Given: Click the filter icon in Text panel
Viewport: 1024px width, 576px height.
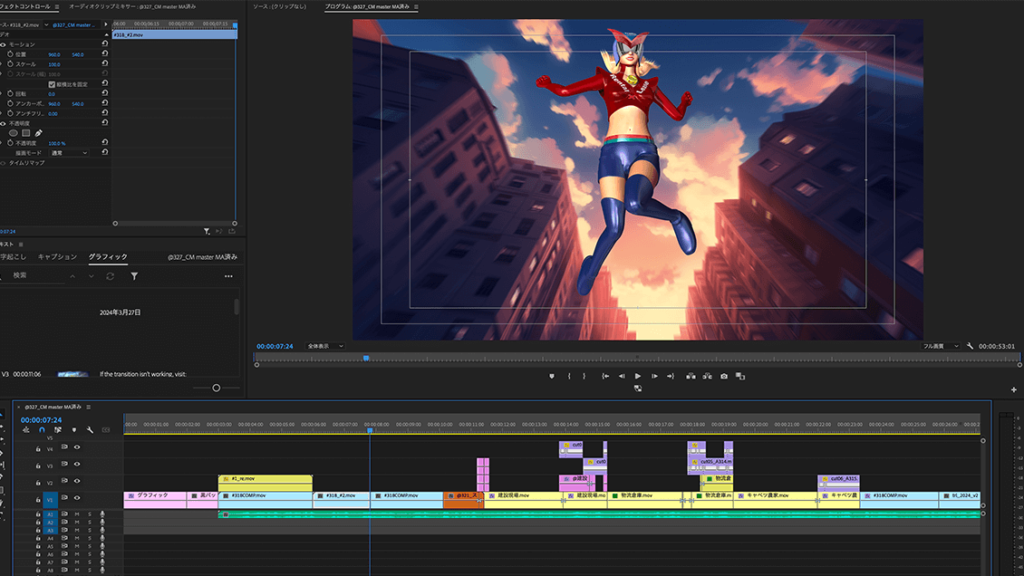Looking at the screenshot, I should point(134,276).
